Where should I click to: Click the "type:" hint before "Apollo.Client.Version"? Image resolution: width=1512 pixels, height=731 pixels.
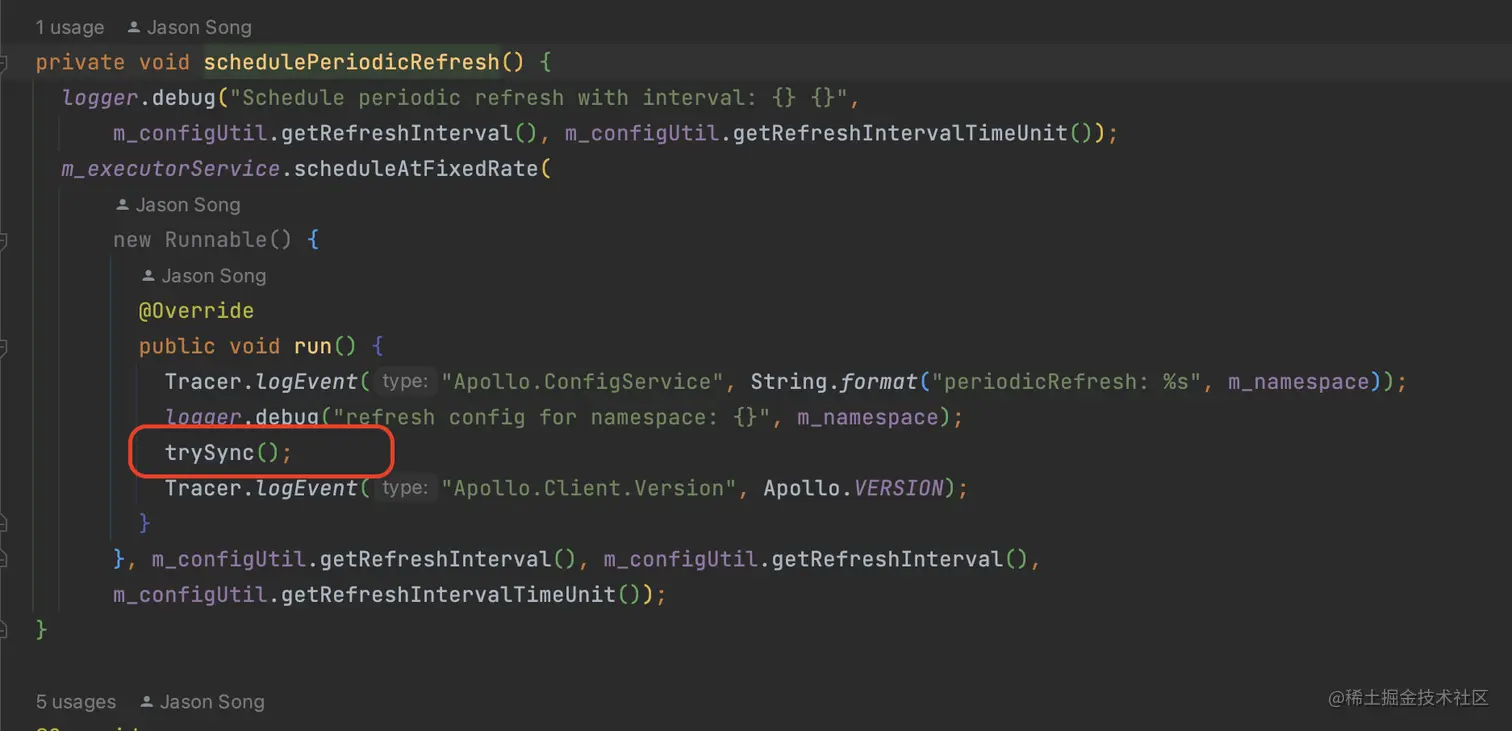405,488
